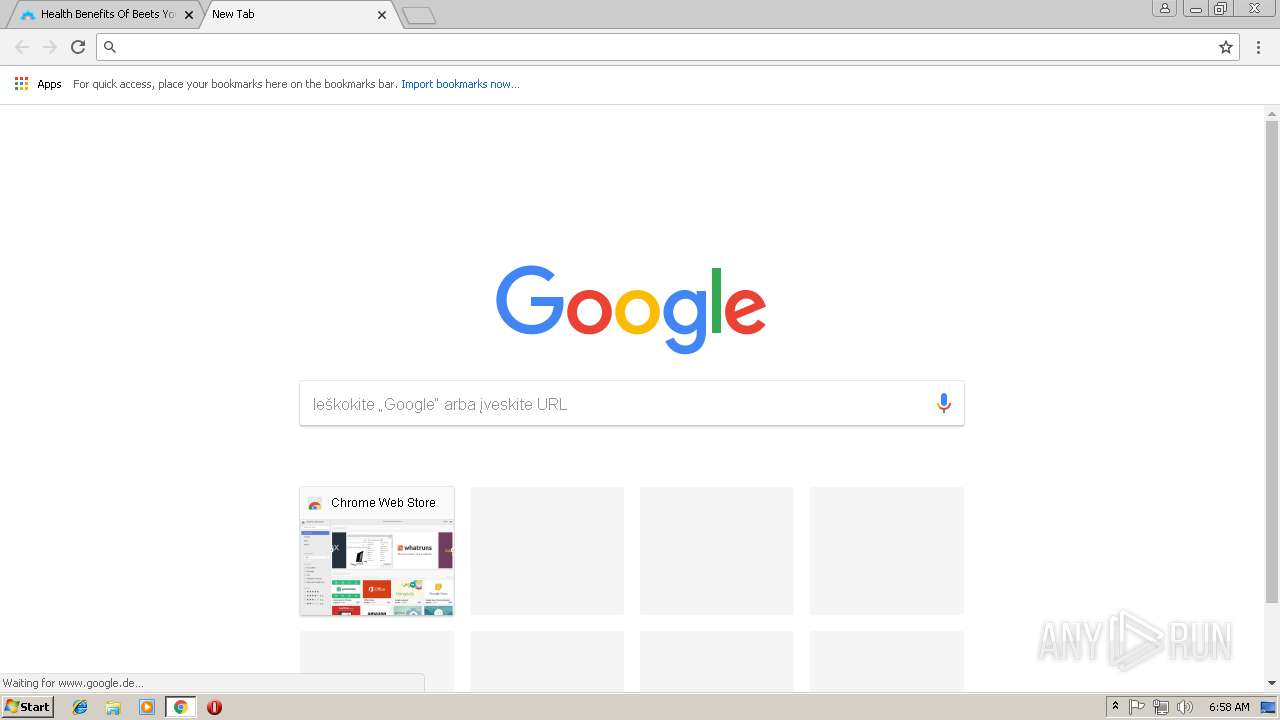Launch Internet Explorer from the taskbar
Screen dimensions: 1280x720
(80, 707)
